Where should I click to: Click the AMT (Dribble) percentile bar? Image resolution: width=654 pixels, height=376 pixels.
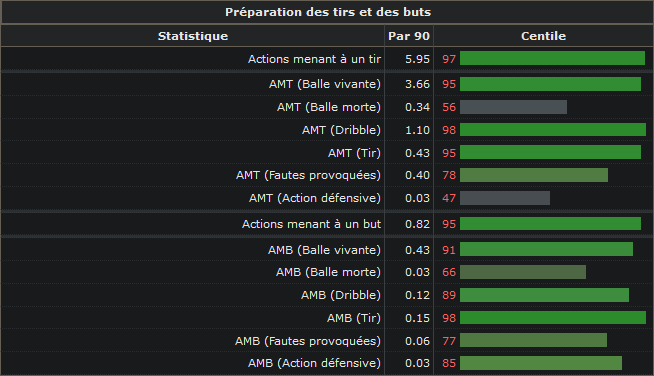[553, 130]
